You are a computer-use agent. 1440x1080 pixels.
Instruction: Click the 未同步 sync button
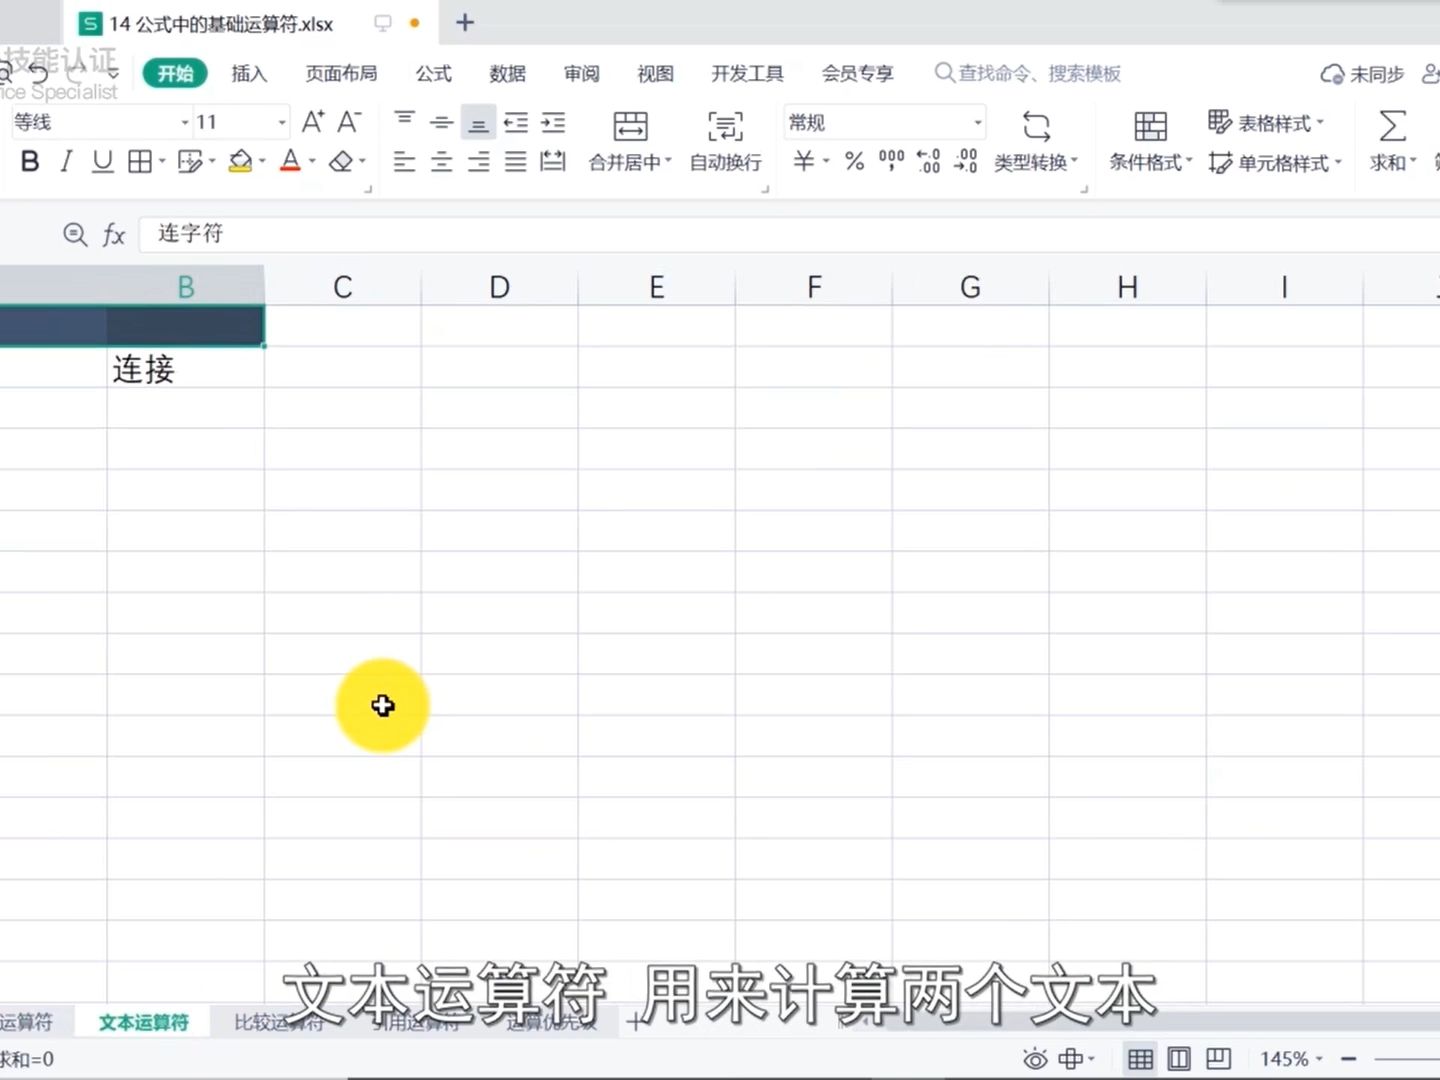click(x=1361, y=73)
